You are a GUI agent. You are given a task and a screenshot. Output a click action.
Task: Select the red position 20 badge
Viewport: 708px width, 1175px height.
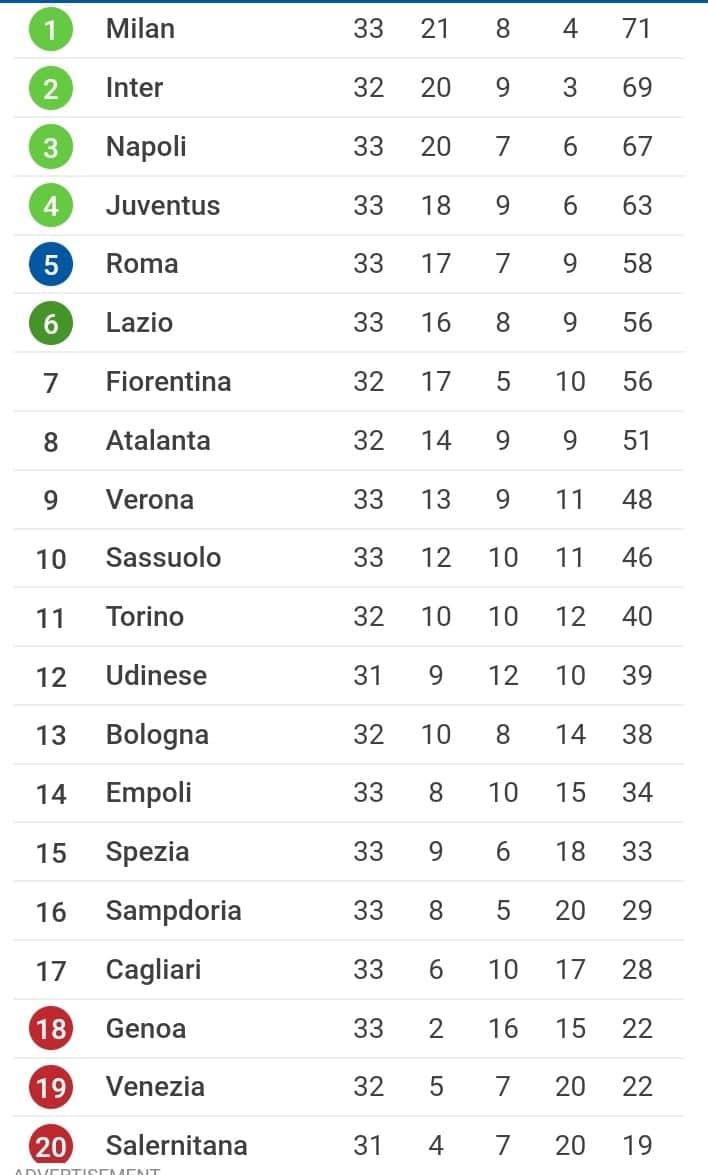[51, 1146]
